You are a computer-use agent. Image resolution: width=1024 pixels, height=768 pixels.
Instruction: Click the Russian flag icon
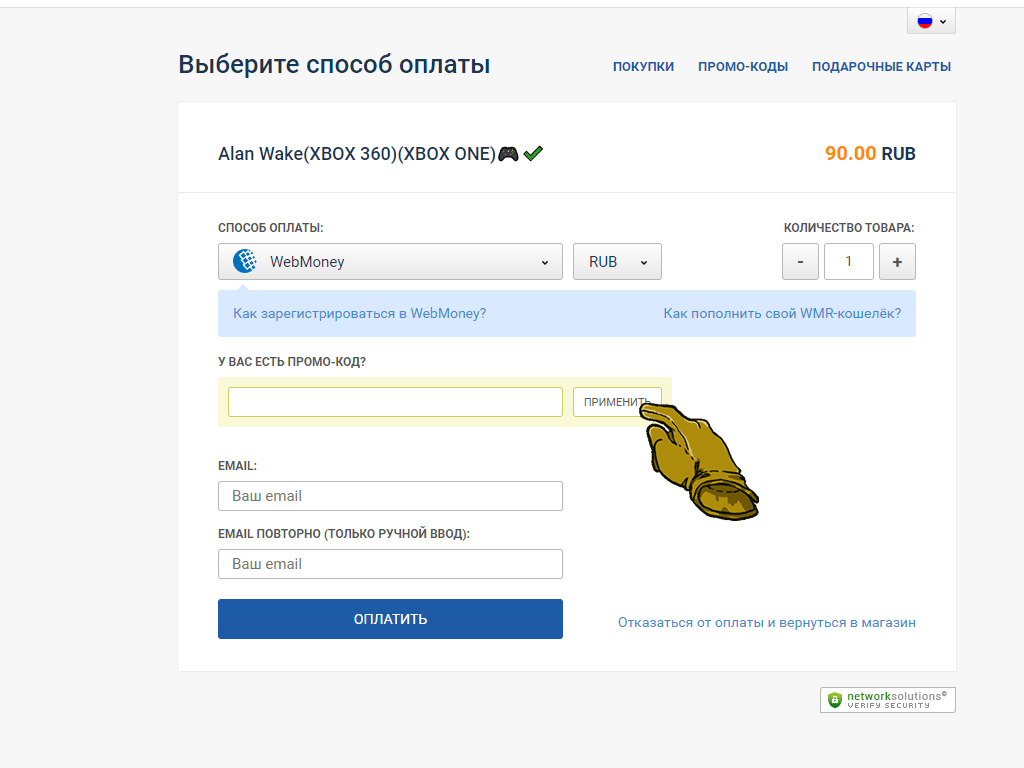[924, 21]
